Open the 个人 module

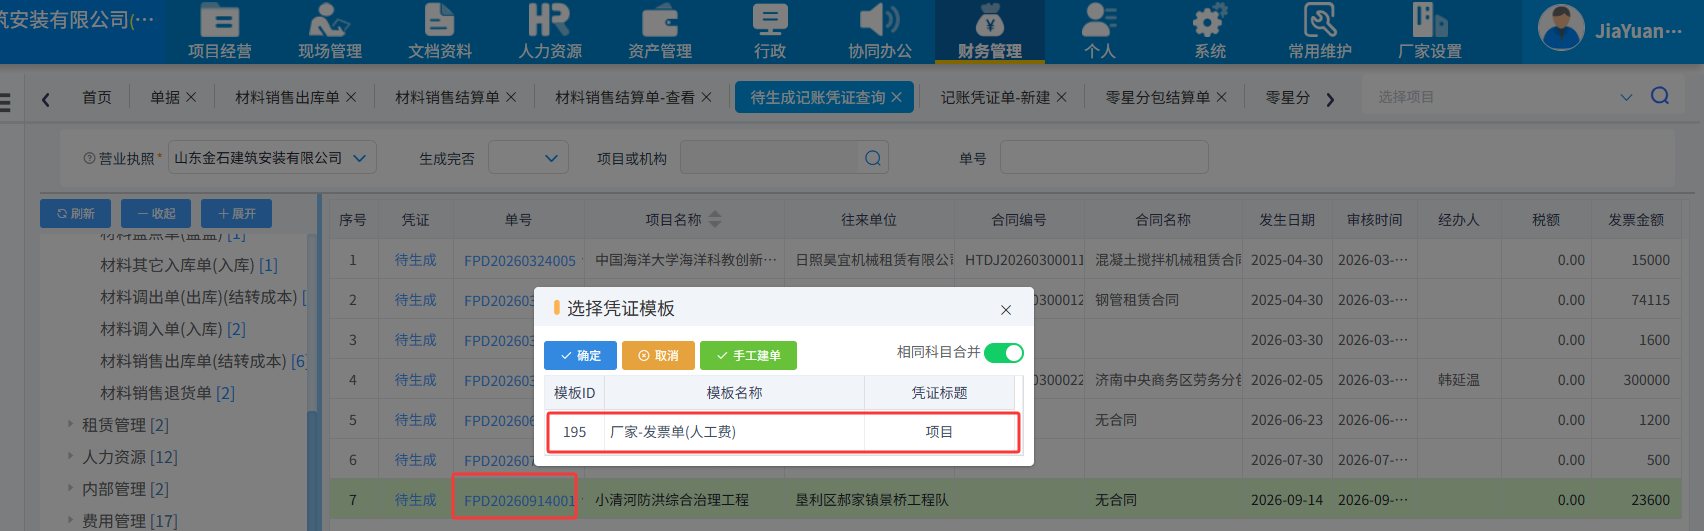pos(1100,32)
